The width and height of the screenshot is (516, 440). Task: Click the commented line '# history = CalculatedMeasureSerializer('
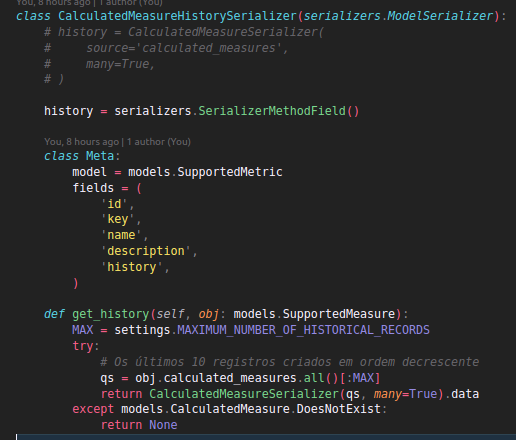184,32
